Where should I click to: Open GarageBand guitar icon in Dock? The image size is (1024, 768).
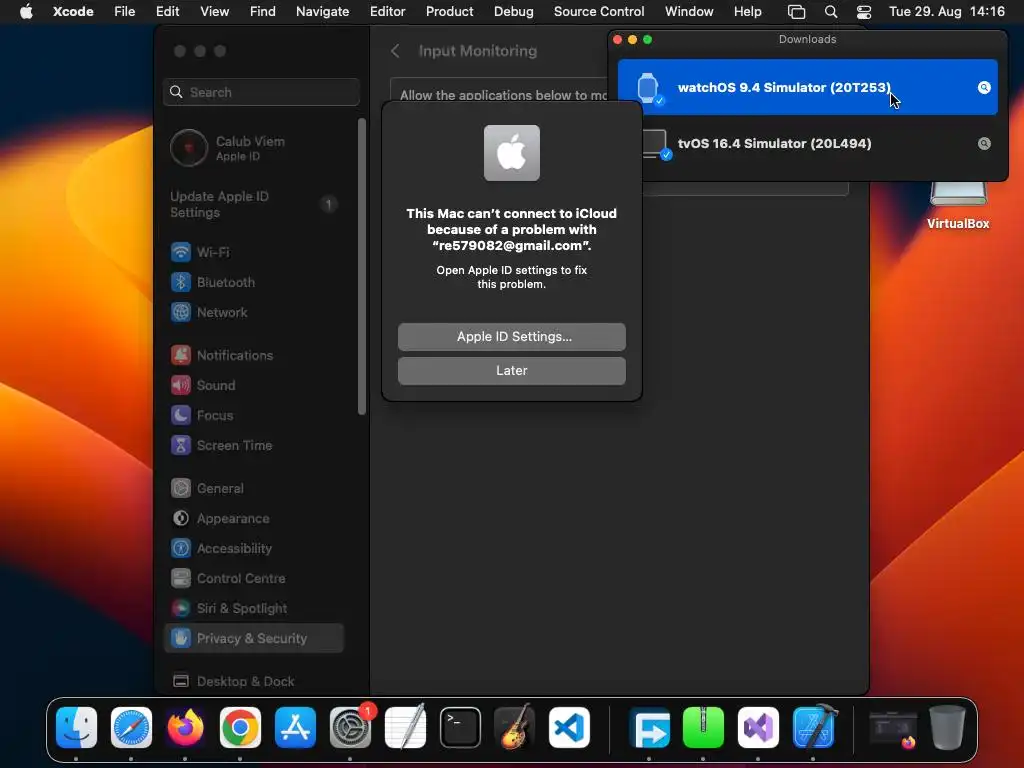(515, 727)
